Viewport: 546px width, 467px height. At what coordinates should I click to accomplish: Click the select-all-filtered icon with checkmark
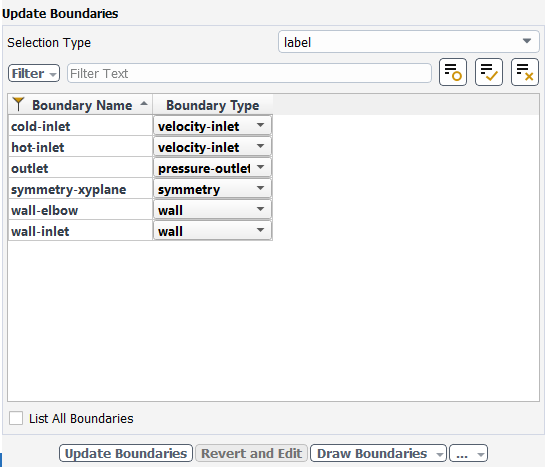(x=489, y=72)
